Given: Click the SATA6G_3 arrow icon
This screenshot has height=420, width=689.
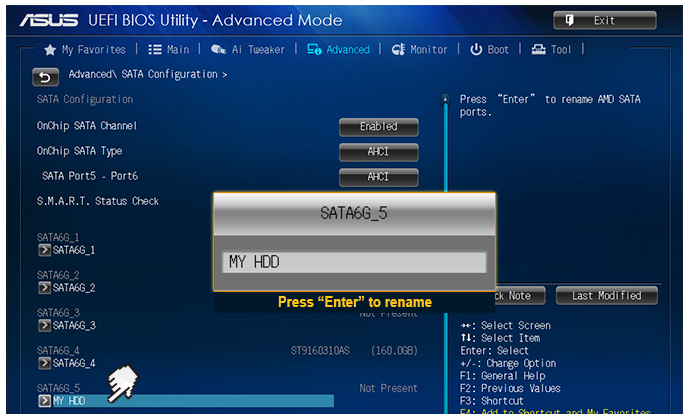Looking at the screenshot, I should pyautogui.click(x=45, y=325).
